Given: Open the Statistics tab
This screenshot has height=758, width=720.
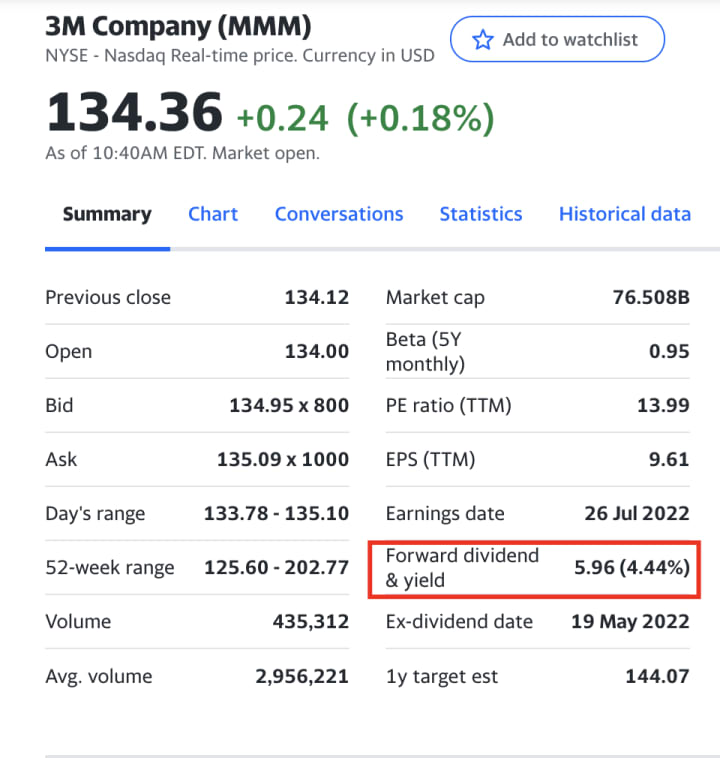Looking at the screenshot, I should (481, 214).
